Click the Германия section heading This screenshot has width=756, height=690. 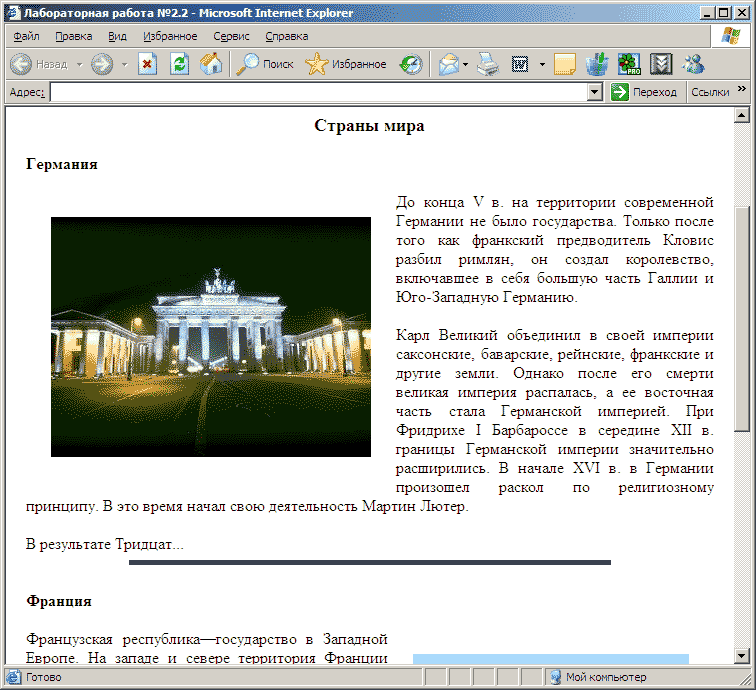(x=62, y=164)
